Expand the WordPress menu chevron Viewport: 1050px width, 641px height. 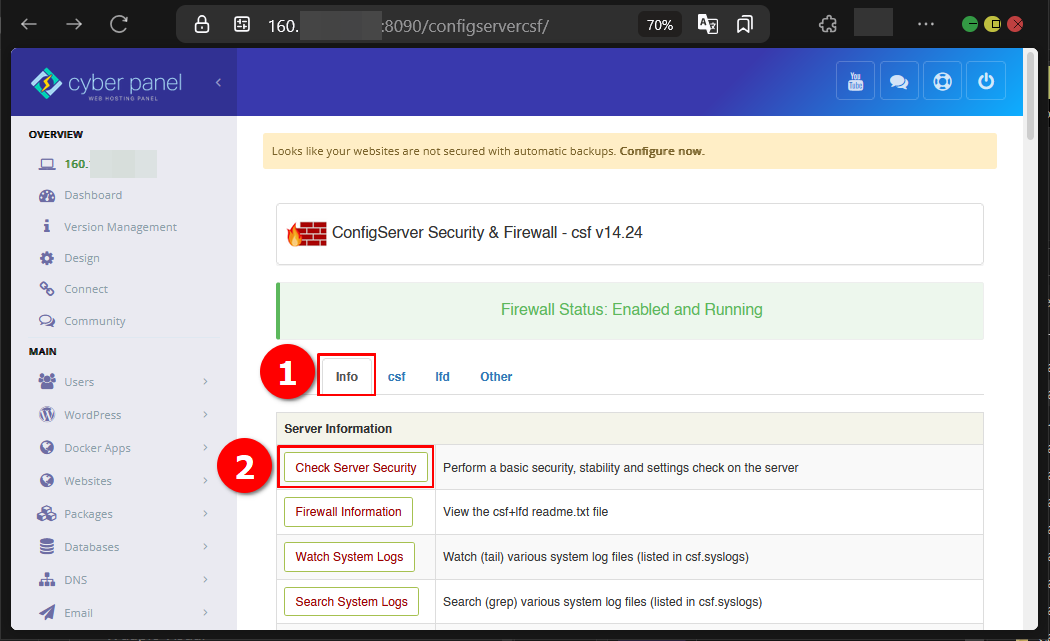point(205,415)
